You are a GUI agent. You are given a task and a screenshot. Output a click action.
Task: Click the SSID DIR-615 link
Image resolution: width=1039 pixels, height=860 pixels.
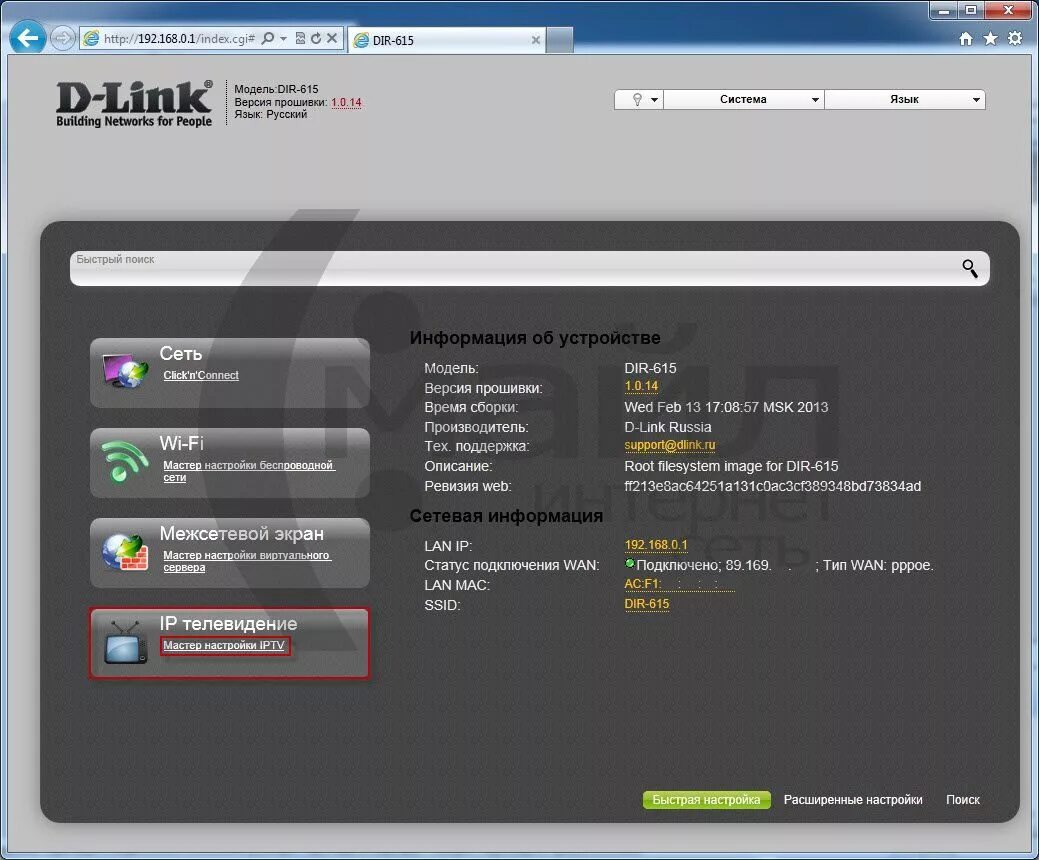coord(647,604)
